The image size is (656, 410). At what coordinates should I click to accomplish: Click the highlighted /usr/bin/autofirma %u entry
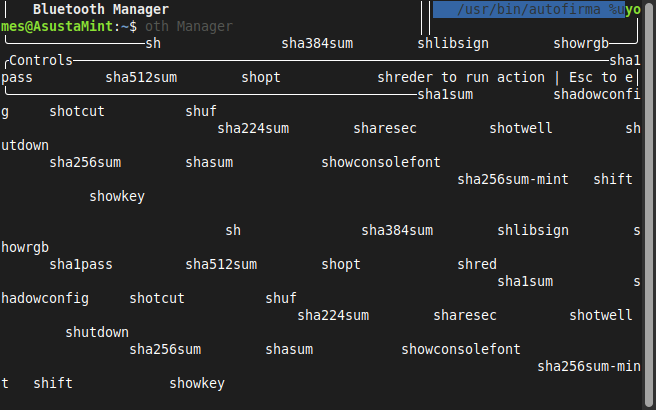click(x=529, y=9)
